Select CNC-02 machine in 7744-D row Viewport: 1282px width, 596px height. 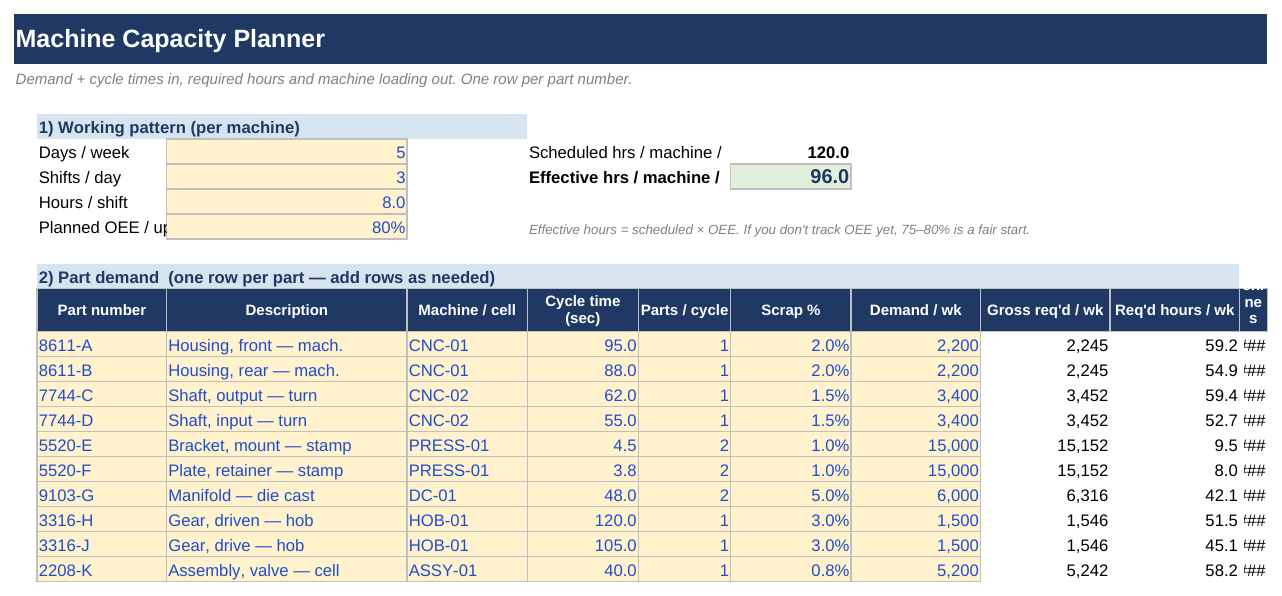pyautogui.click(x=467, y=420)
